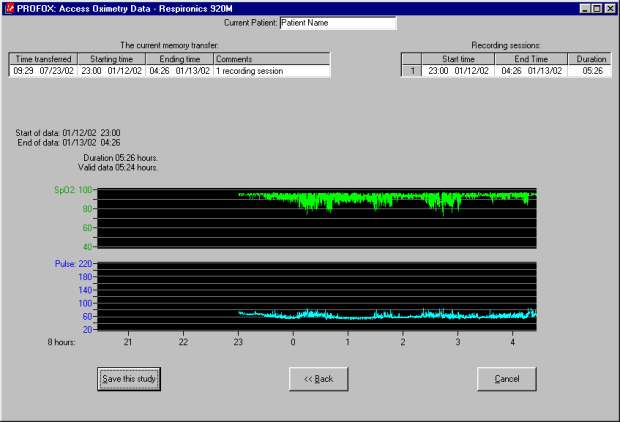Screen dimensions: 620x422
Task: Click the Duration column header
Action: (591, 59)
